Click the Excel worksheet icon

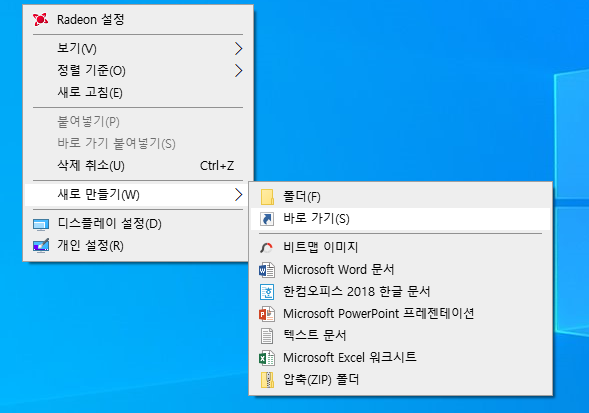[x=267, y=358]
